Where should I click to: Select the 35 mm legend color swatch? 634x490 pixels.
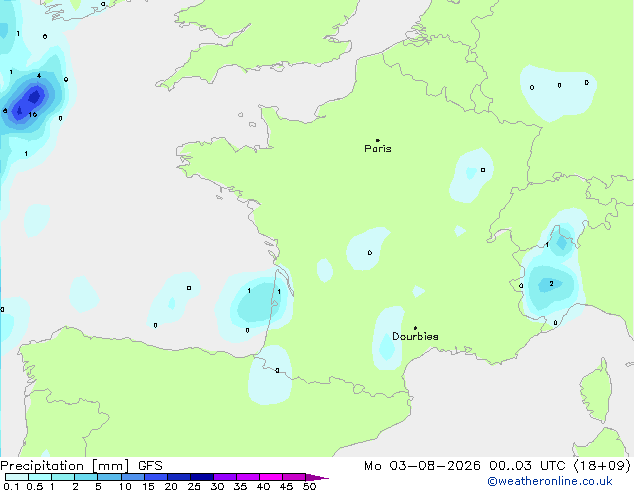coord(247,477)
